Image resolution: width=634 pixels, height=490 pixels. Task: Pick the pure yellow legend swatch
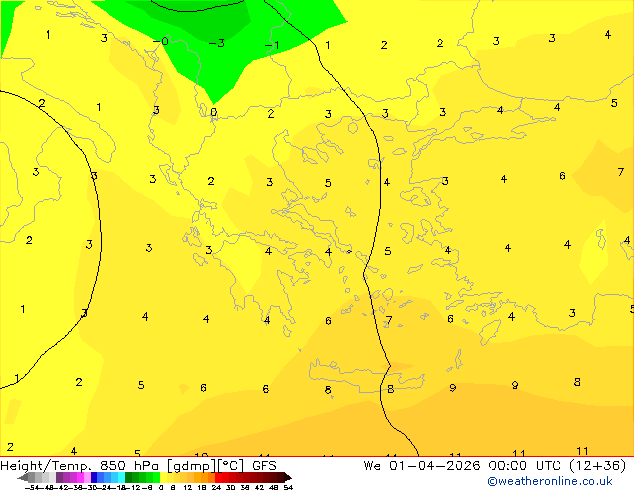click(x=163, y=477)
